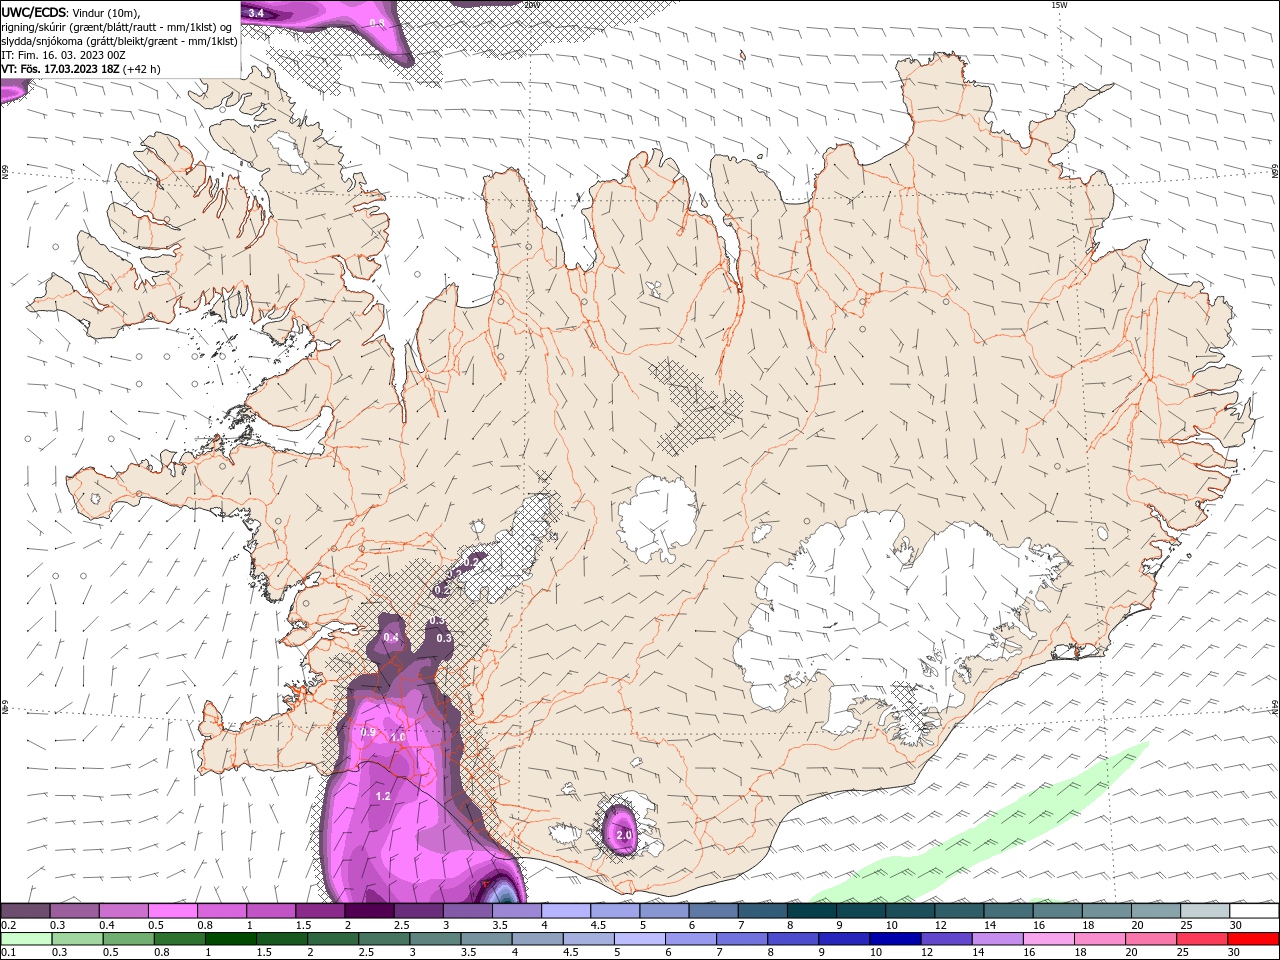Select lower scale pink swatch between 16 and 18
Screen dimensions: 1280x960
tap(1050, 939)
